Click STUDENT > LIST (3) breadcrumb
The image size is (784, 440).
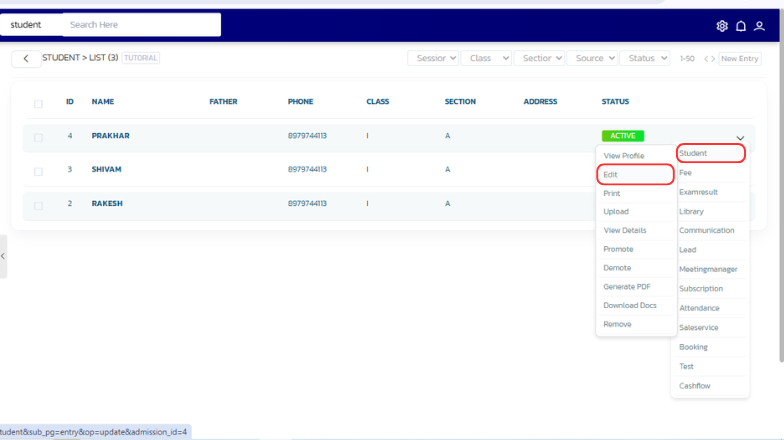click(80, 58)
